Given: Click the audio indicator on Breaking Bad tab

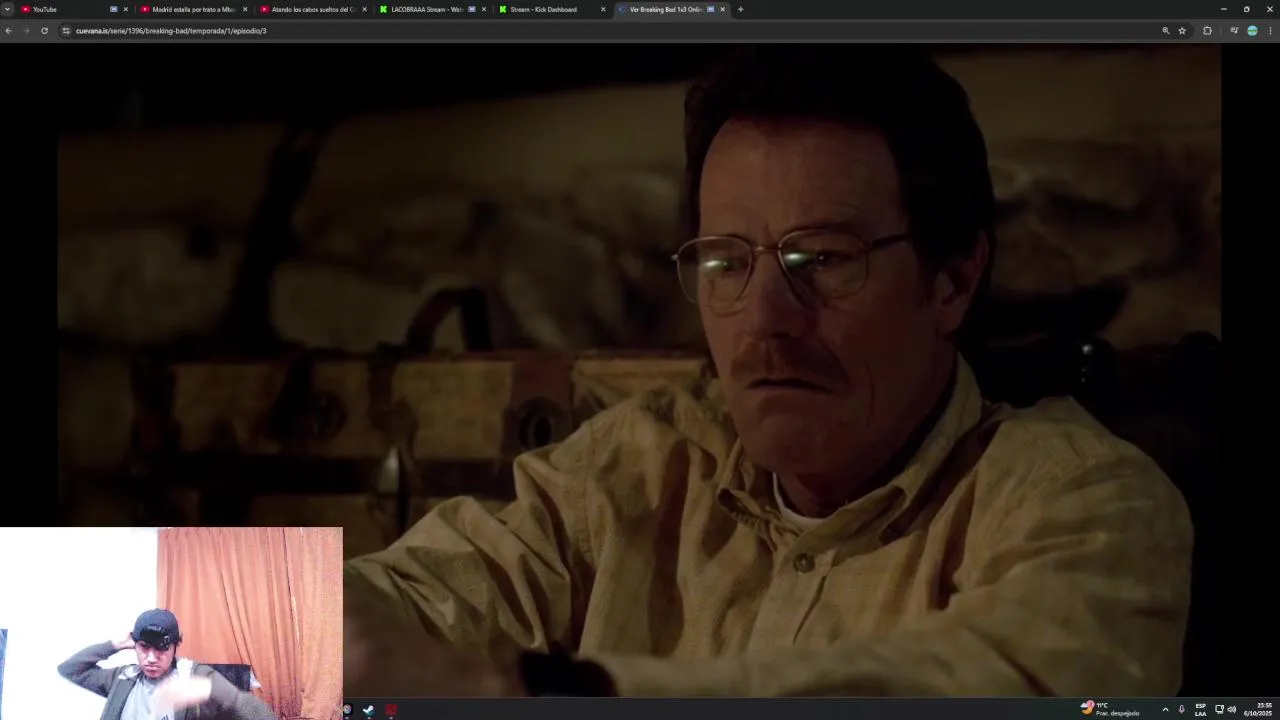Looking at the screenshot, I should [x=711, y=9].
